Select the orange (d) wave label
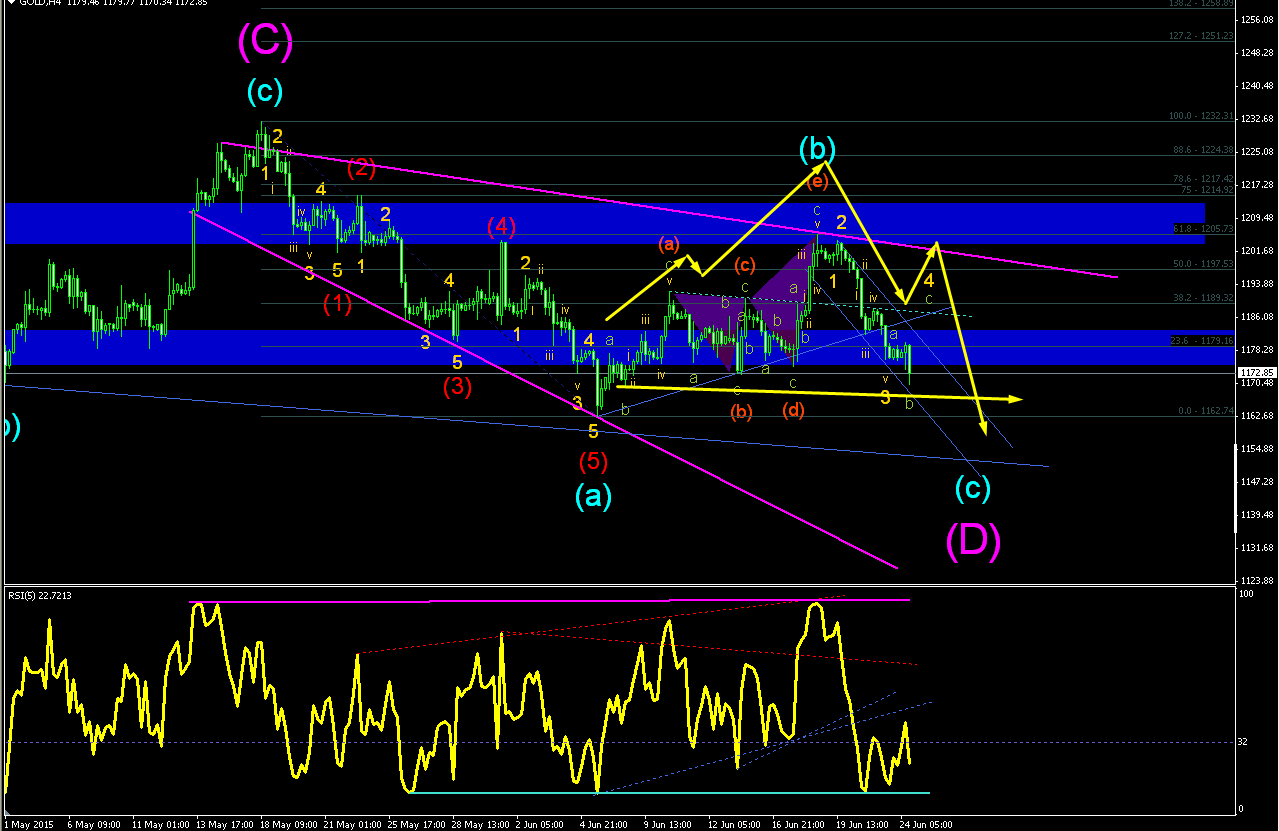 pos(793,410)
